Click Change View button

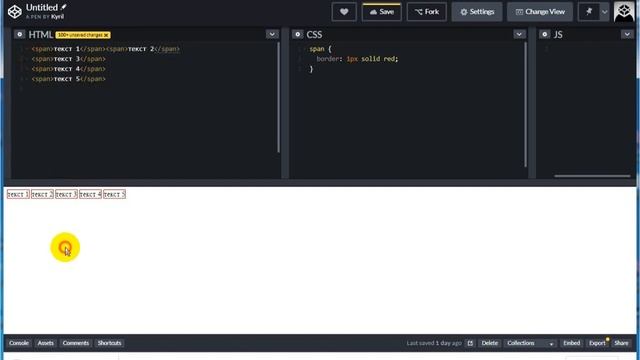click(540, 12)
